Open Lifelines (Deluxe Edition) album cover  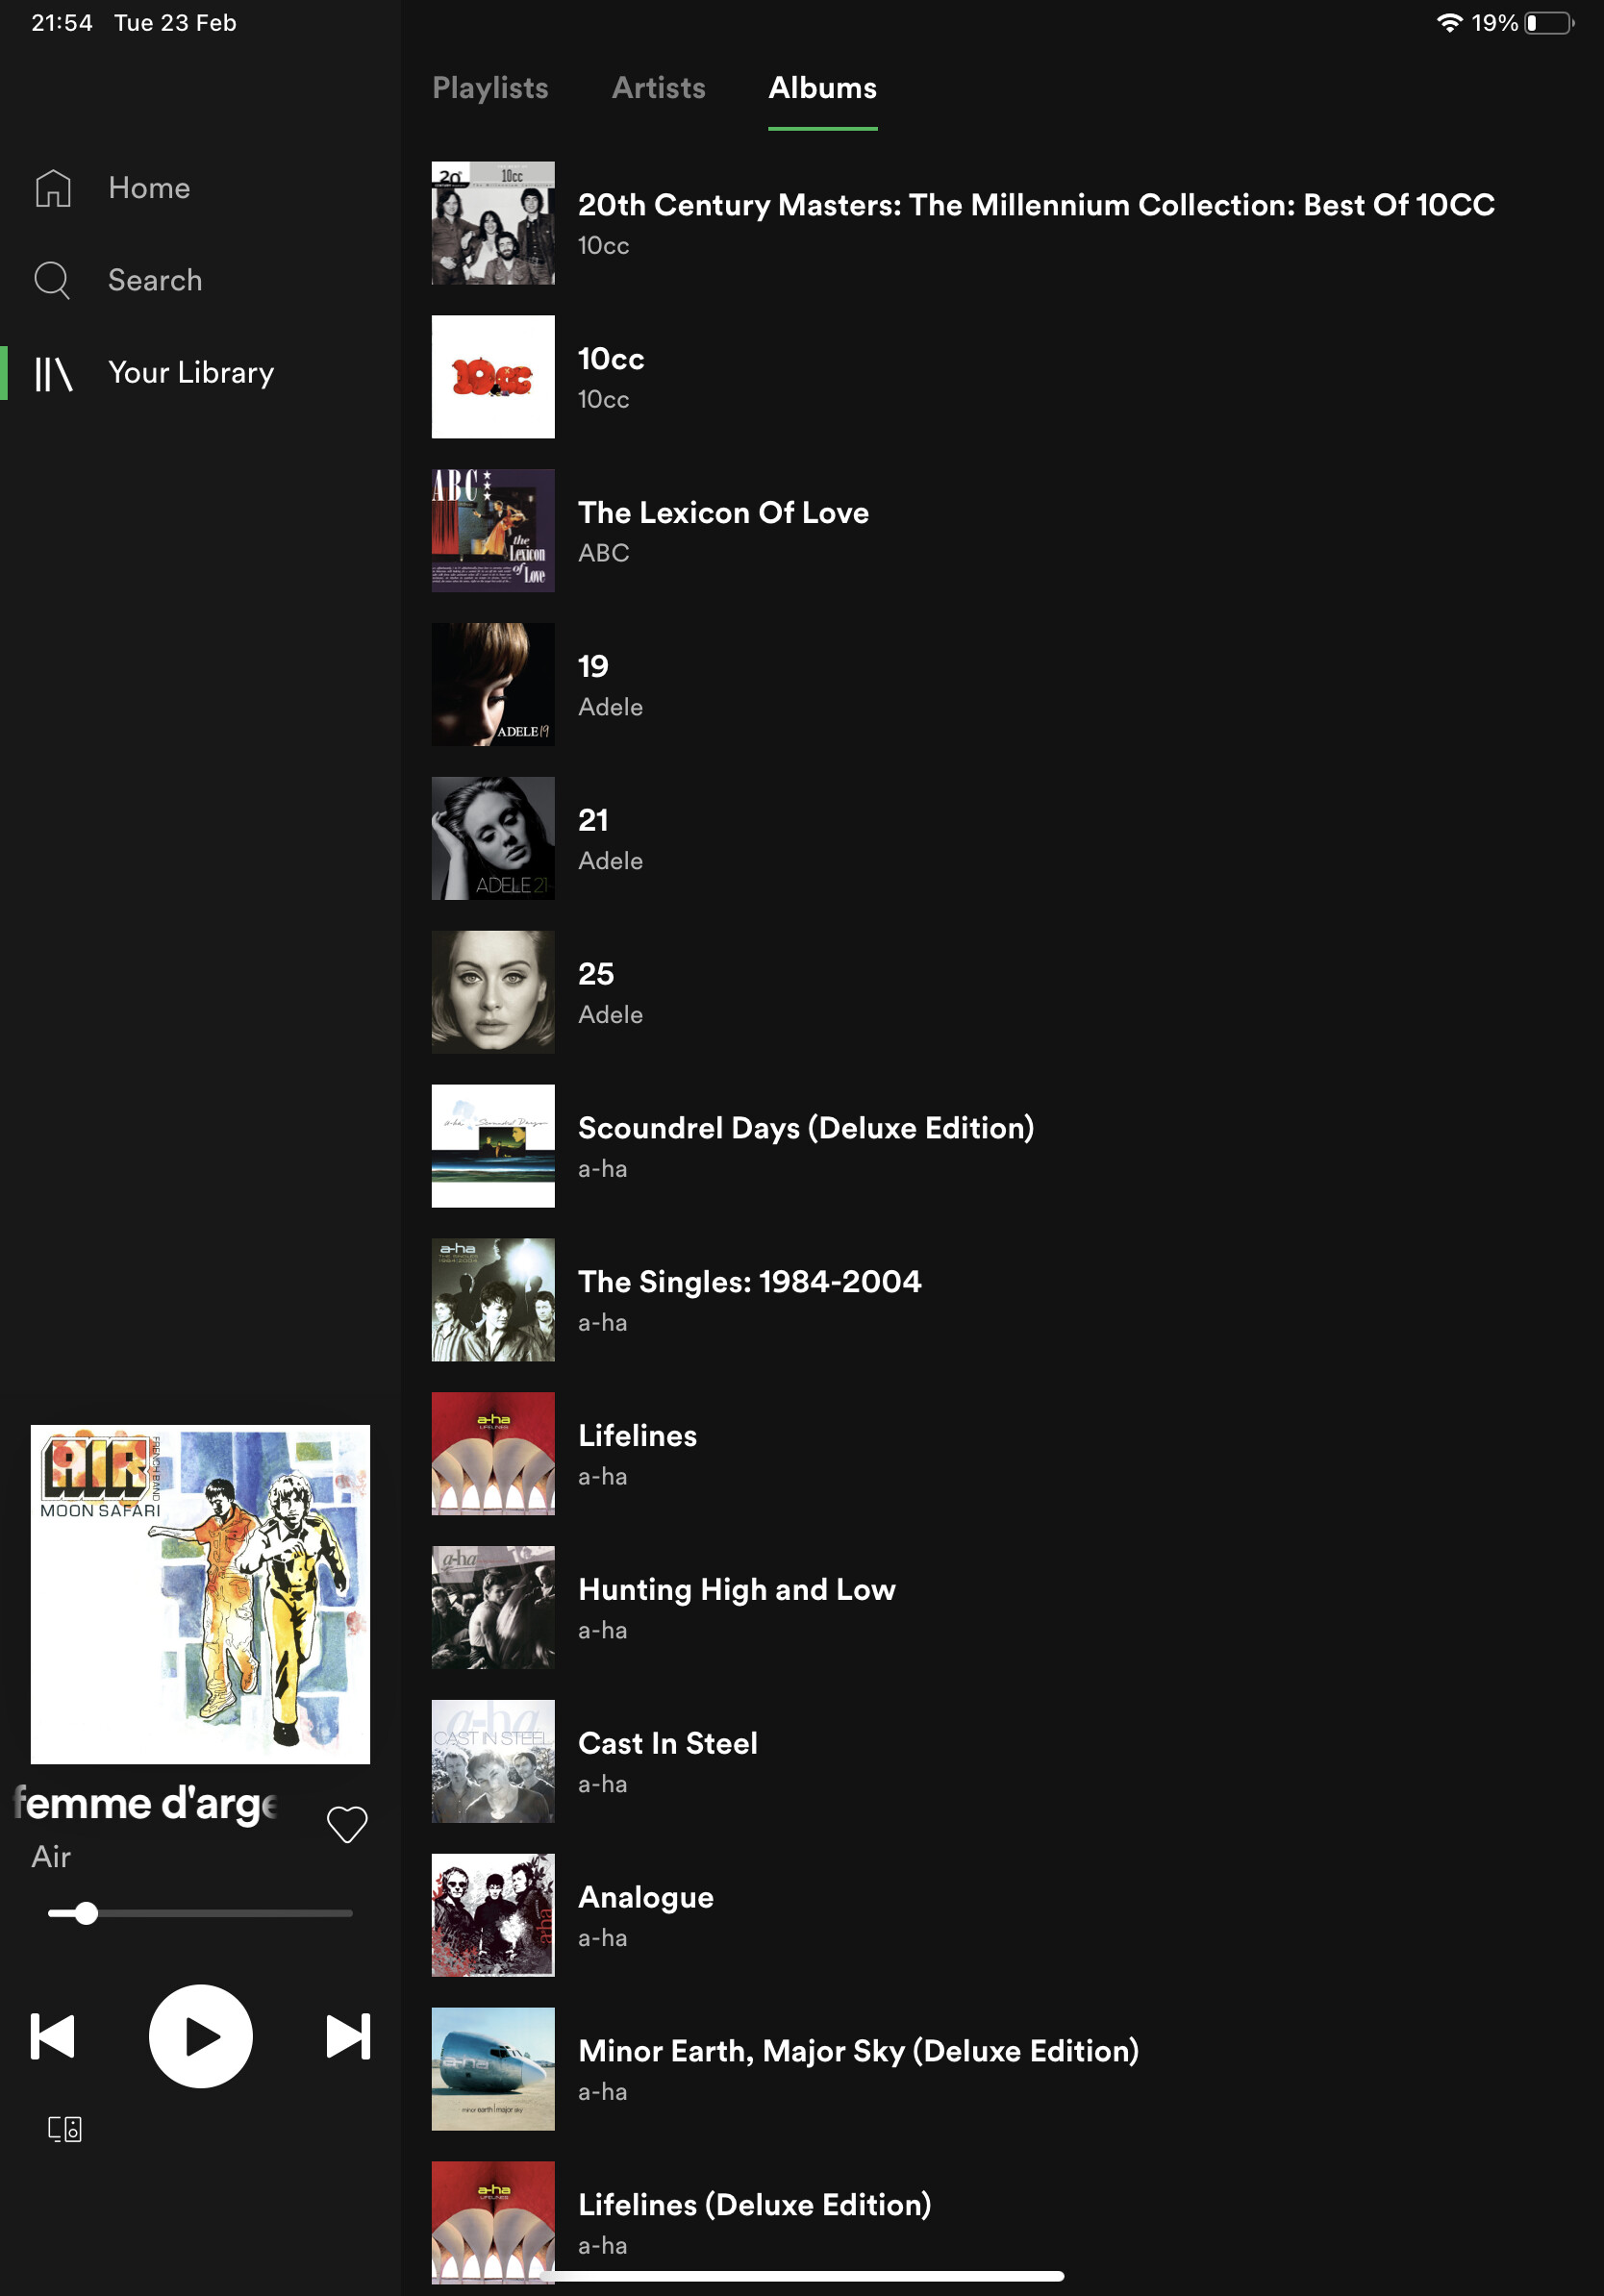coord(493,2223)
